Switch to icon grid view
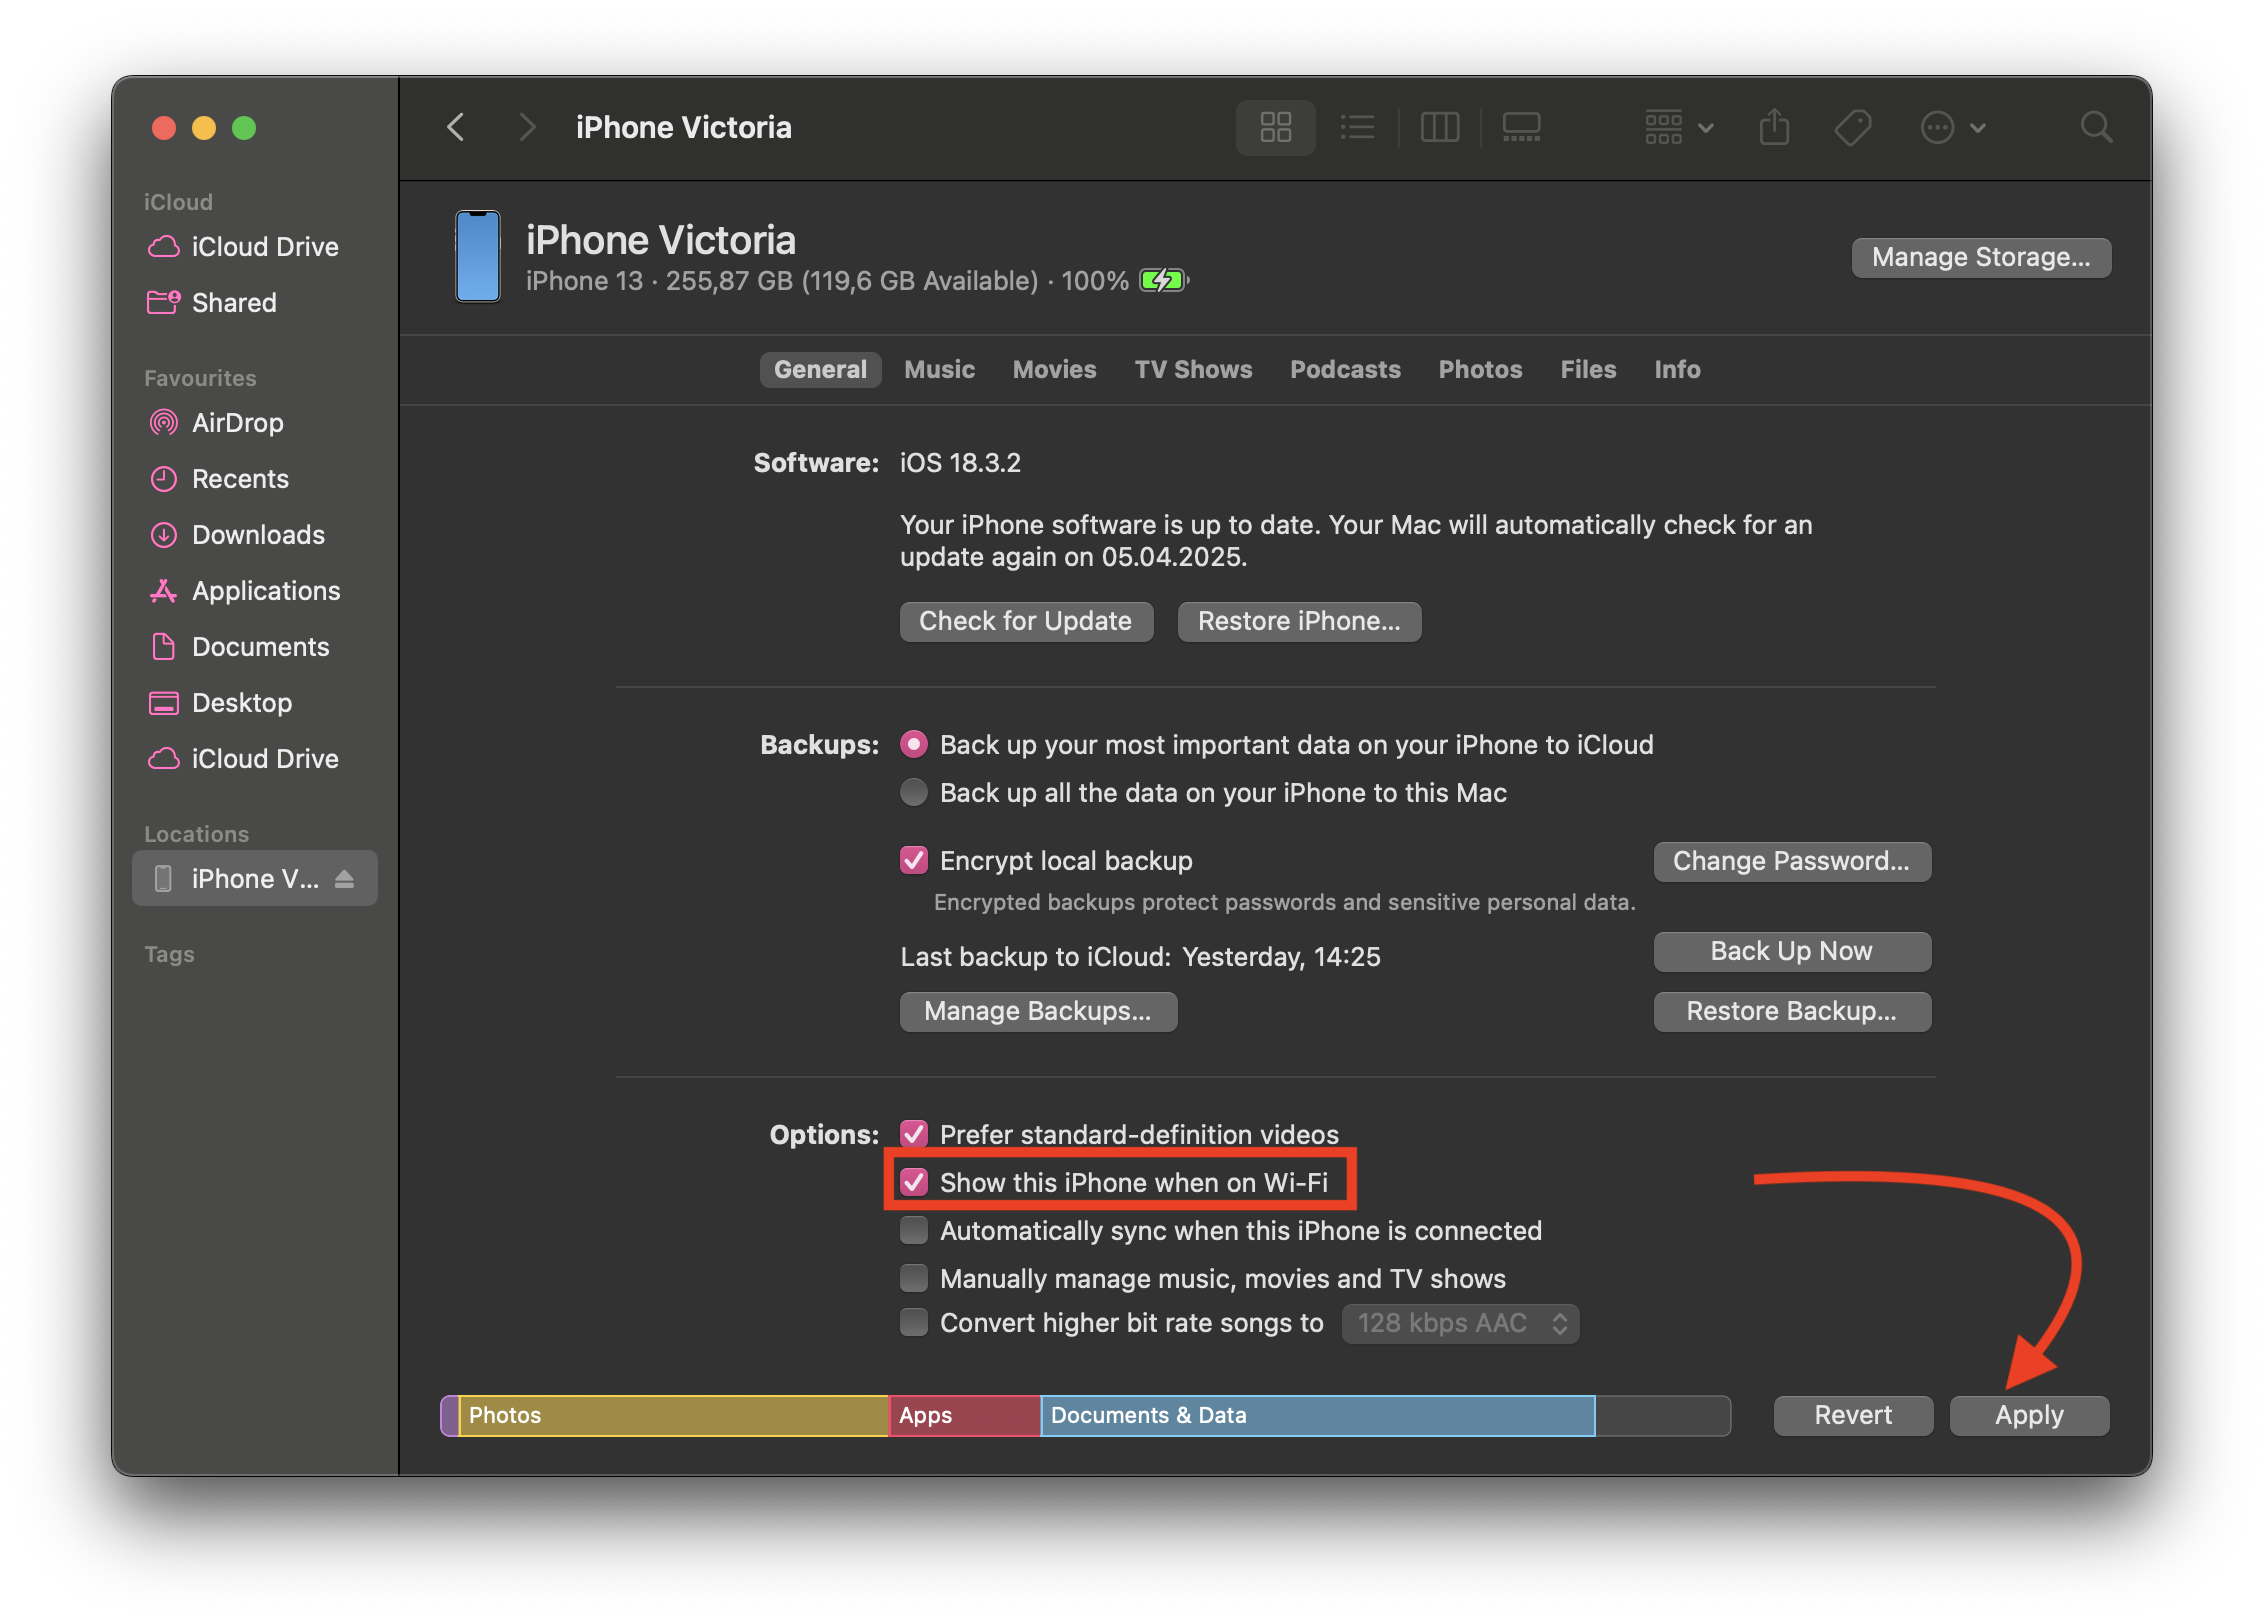The image size is (2264, 1624). tap(1275, 127)
